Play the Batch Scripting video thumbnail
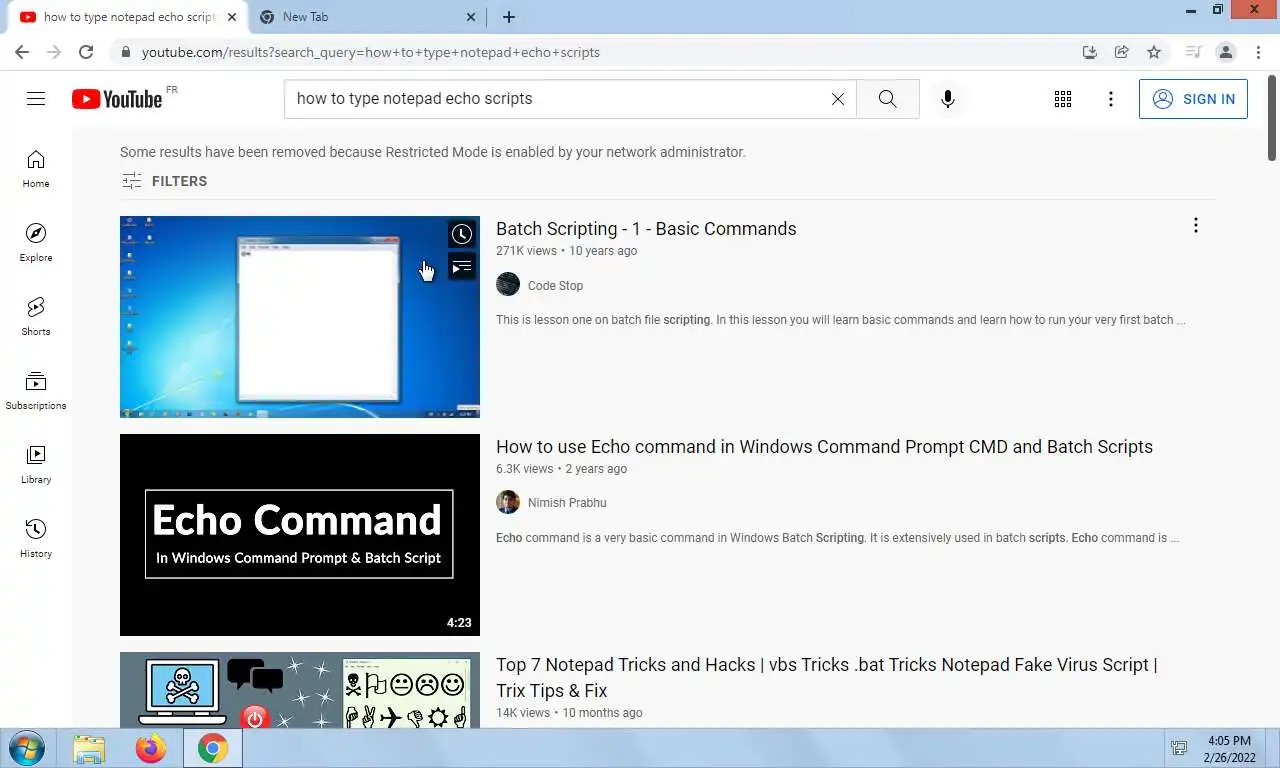The height and width of the screenshot is (768, 1280). point(300,317)
